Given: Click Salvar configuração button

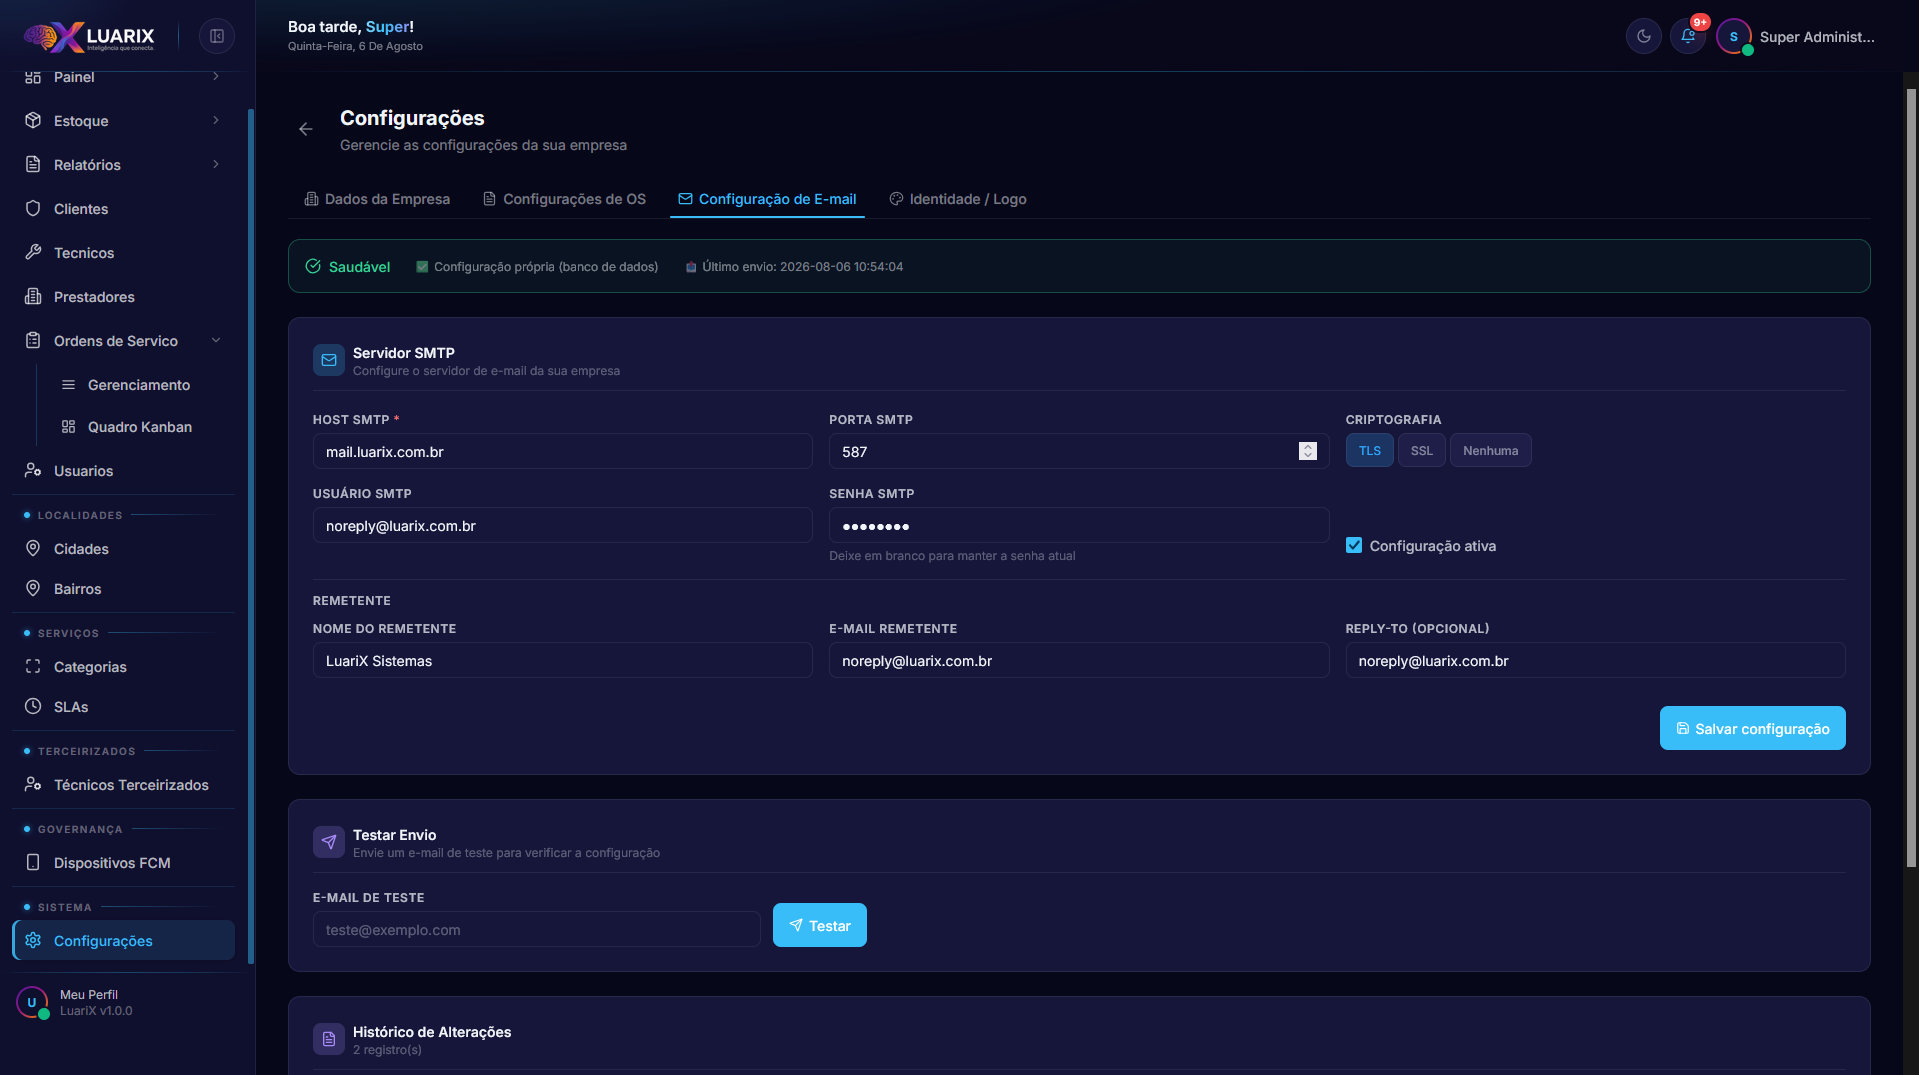Looking at the screenshot, I should click(x=1753, y=728).
